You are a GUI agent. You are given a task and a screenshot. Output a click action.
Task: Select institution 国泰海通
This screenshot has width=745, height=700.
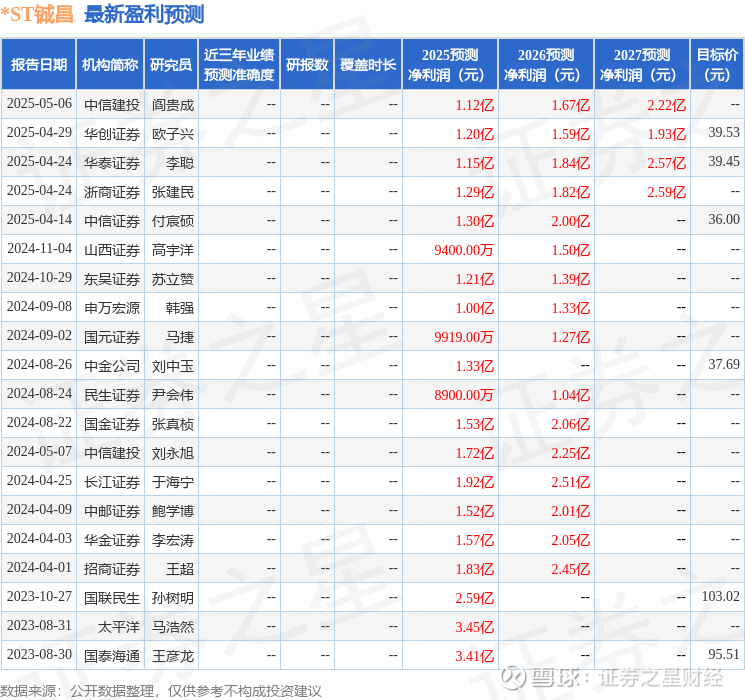tap(112, 656)
